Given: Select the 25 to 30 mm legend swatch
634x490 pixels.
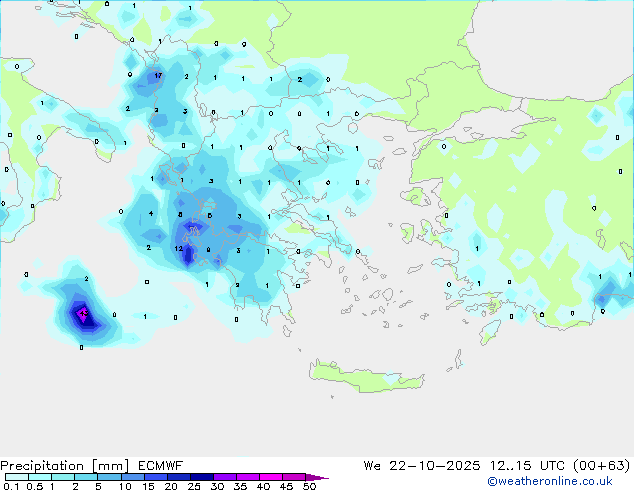Looking at the screenshot, I should pyautogui.click(x=202, y=477).
